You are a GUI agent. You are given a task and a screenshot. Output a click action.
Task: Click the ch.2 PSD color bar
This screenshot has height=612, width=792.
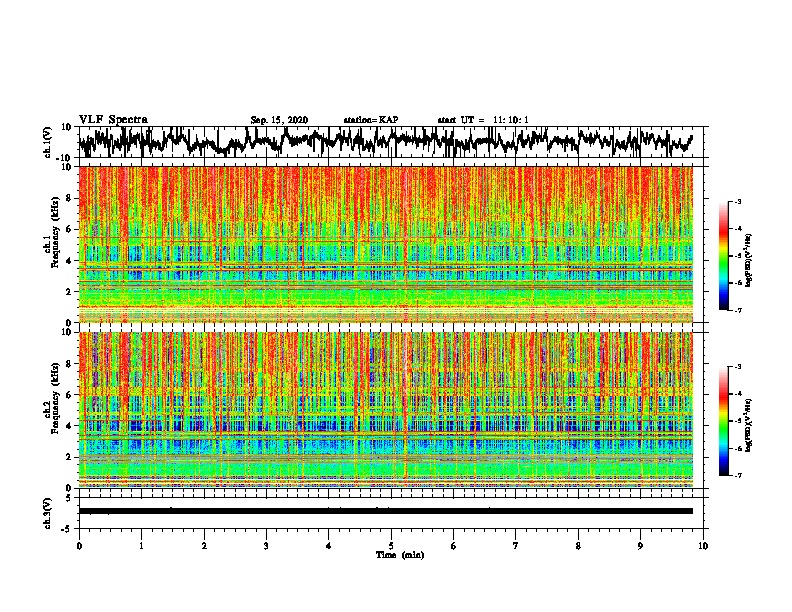(723, 421)
